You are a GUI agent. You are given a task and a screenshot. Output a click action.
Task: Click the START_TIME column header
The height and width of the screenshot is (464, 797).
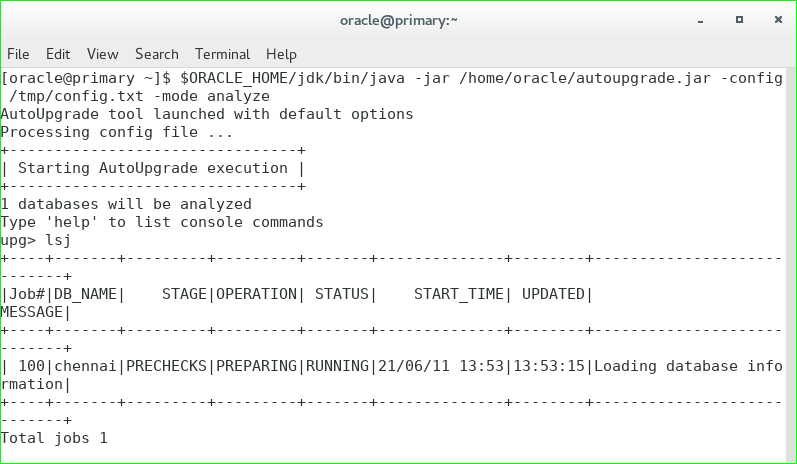[x=459, y=294]
